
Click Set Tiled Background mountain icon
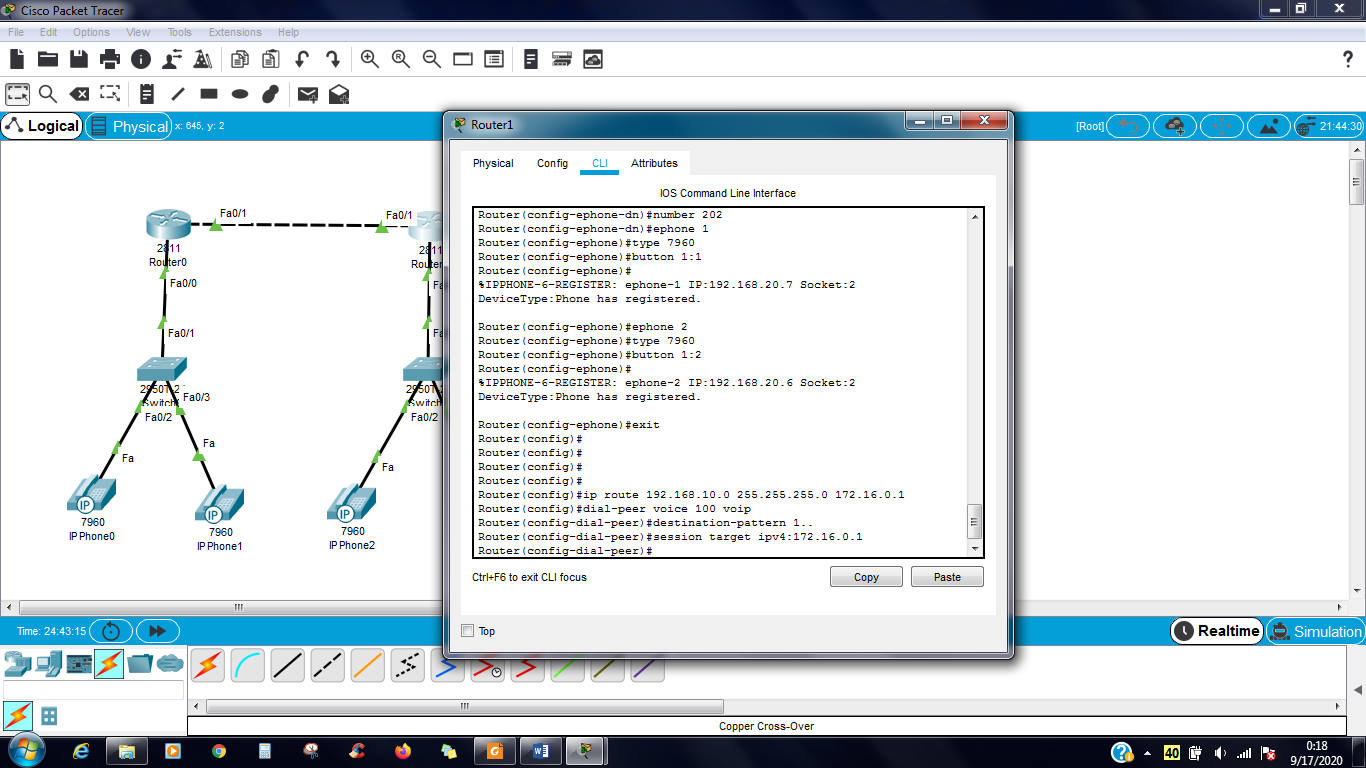coord(1268,126)
